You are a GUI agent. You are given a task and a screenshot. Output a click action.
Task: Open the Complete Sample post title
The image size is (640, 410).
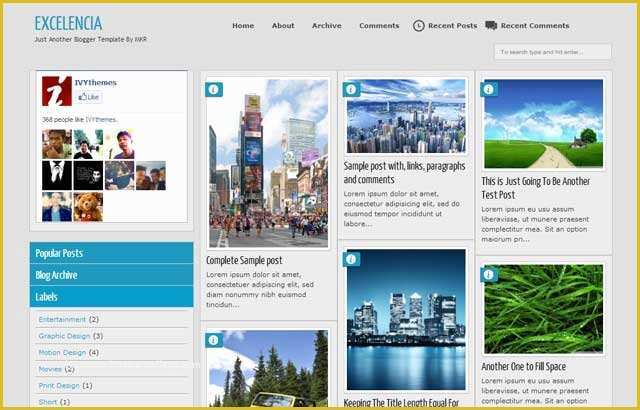click(244, 260)
